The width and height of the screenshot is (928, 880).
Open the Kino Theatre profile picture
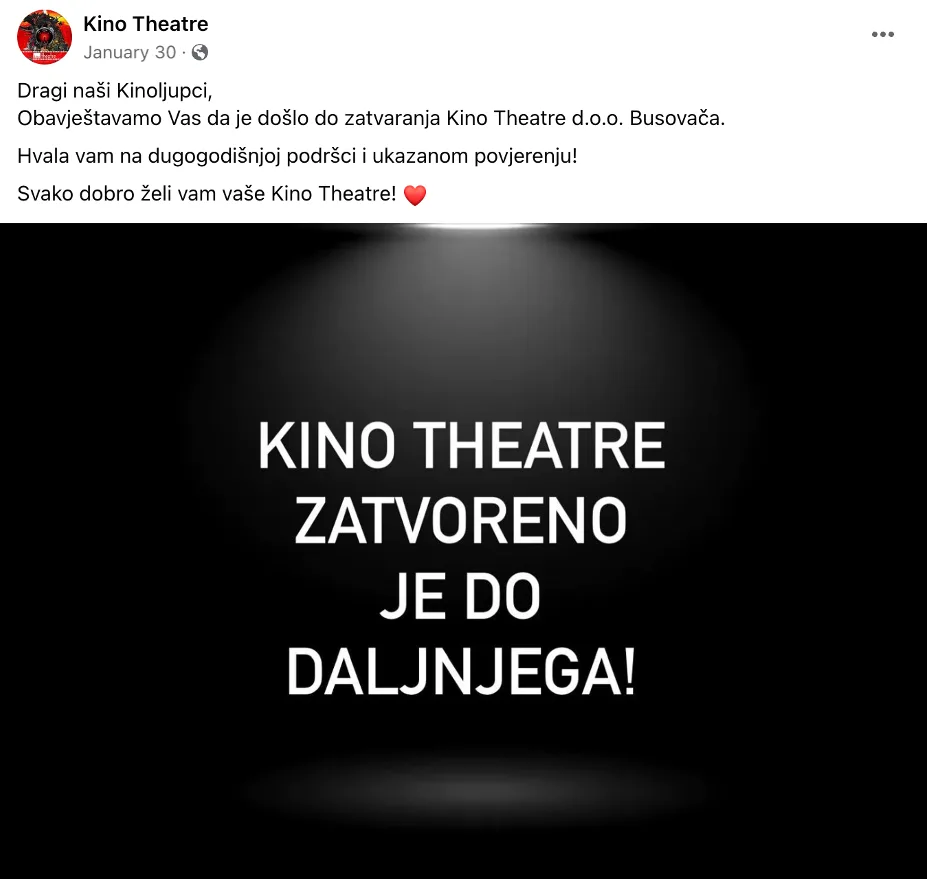(x=44, y=37)
